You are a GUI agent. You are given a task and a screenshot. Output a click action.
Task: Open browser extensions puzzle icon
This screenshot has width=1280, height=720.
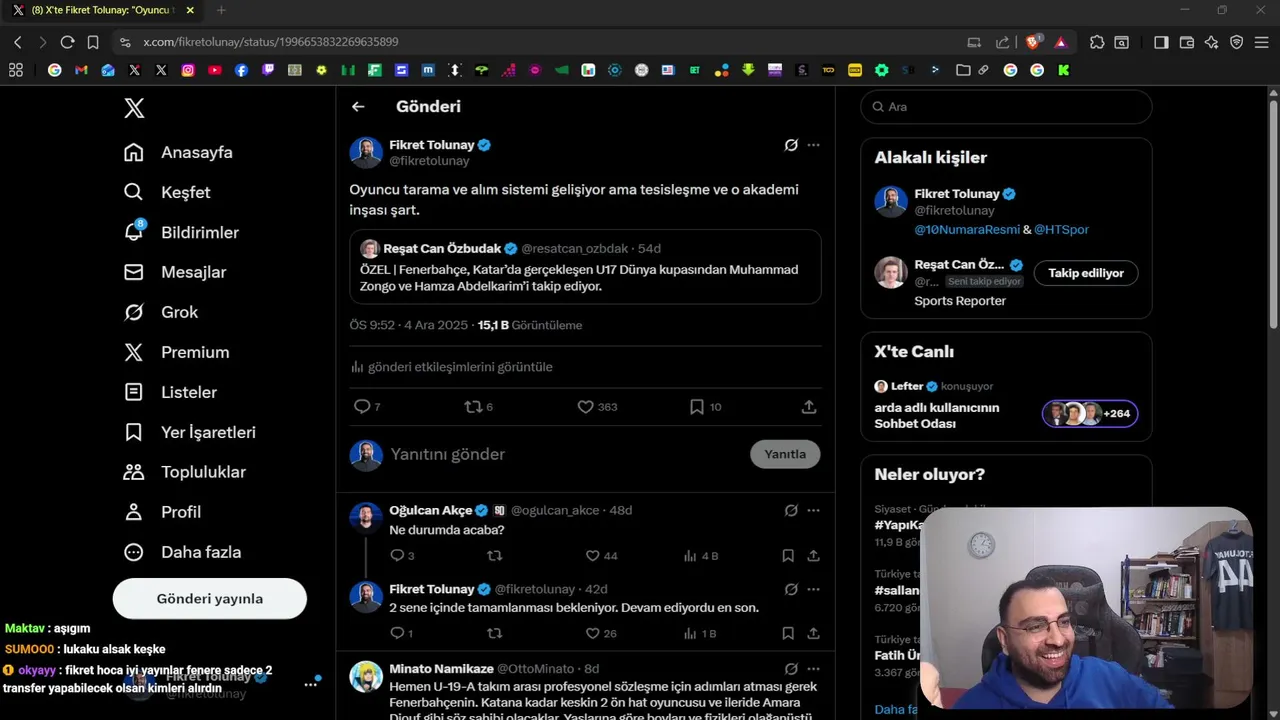click(1097, 42)
